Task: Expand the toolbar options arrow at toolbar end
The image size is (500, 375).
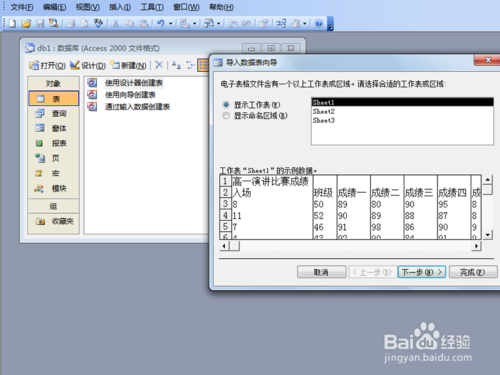Action: (330, 24)
